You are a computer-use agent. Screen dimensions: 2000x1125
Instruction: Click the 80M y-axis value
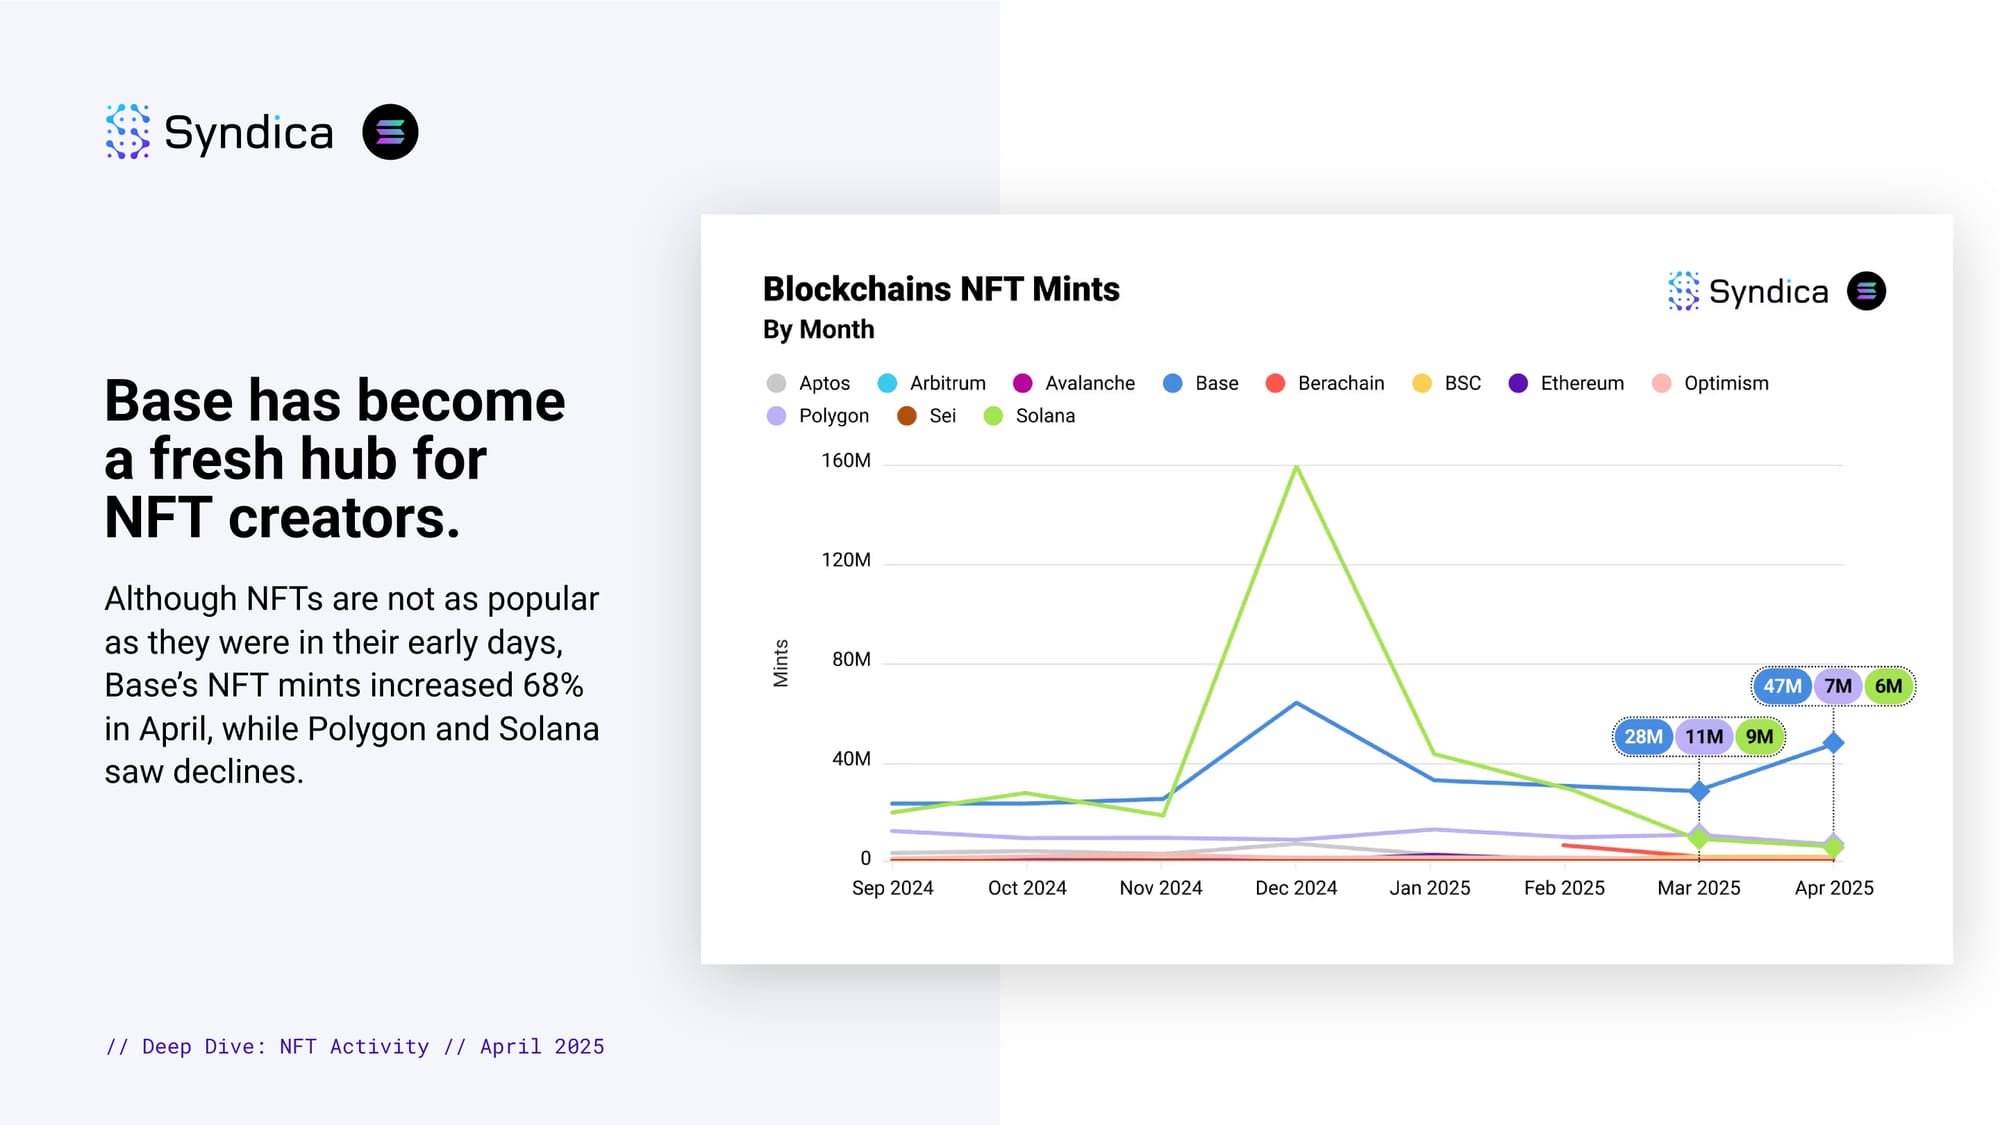coord(851,660)
